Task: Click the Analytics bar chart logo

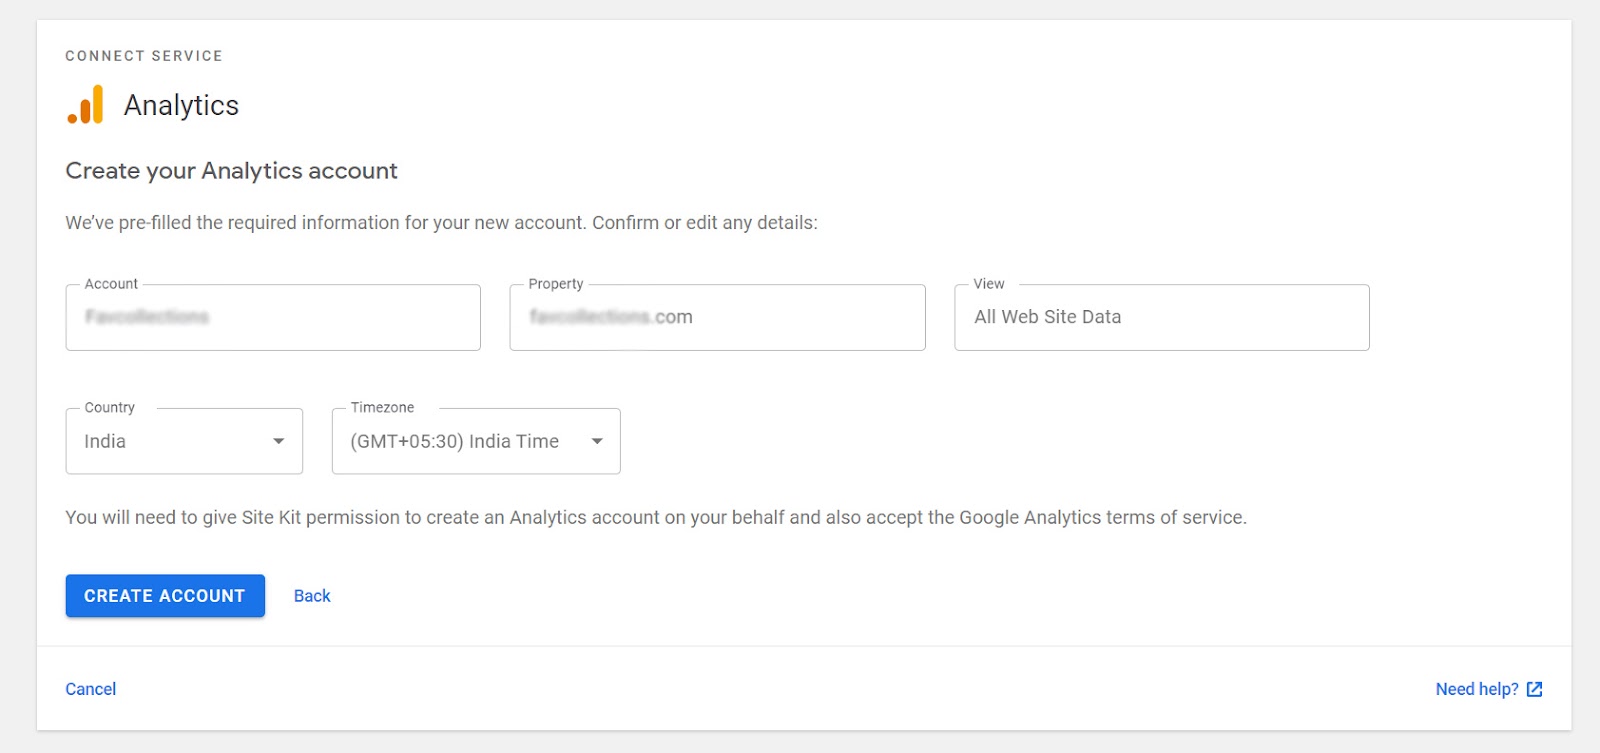Action: pyautogui.click(x=86, y=105)
